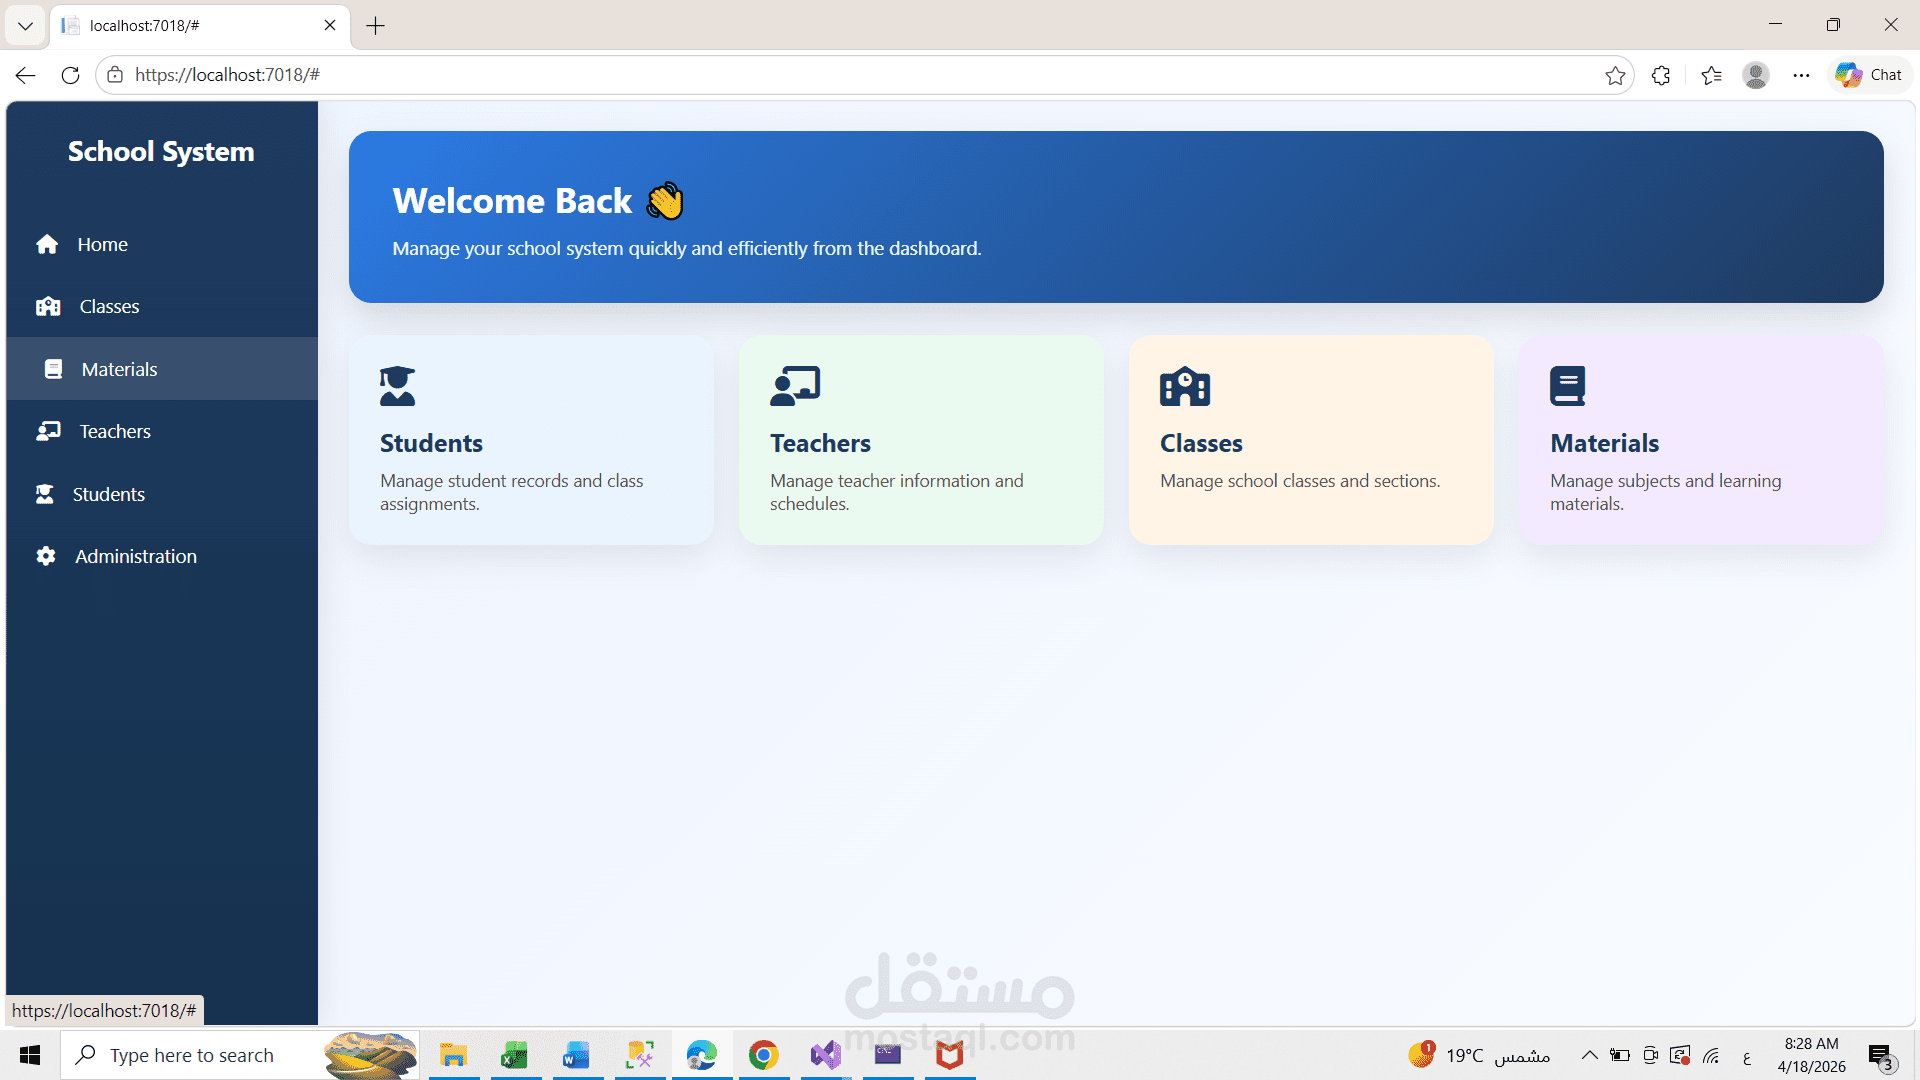Open the Students card heading
Screen dimensions: 1920x1080
(x=431, y=443)
